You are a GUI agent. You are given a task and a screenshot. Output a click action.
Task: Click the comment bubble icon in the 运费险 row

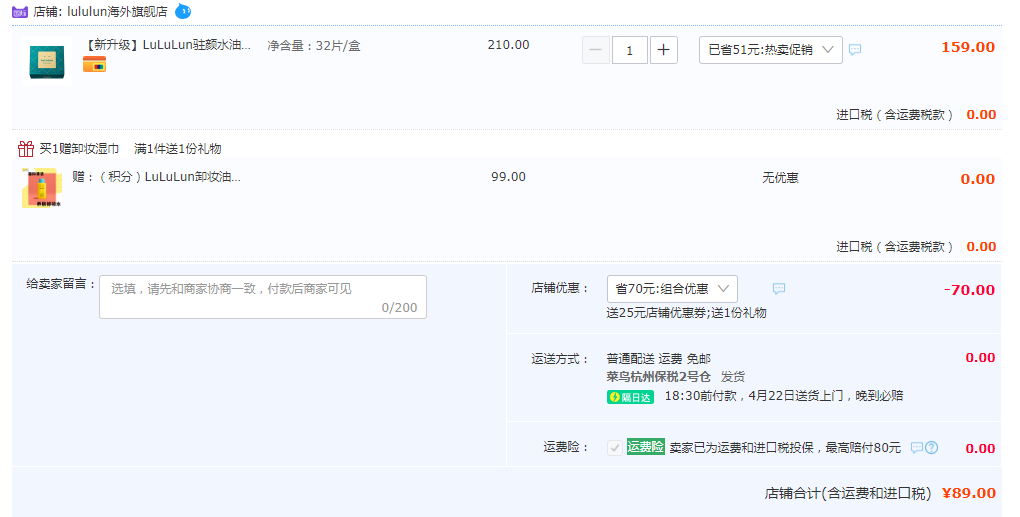coord(917,447)
